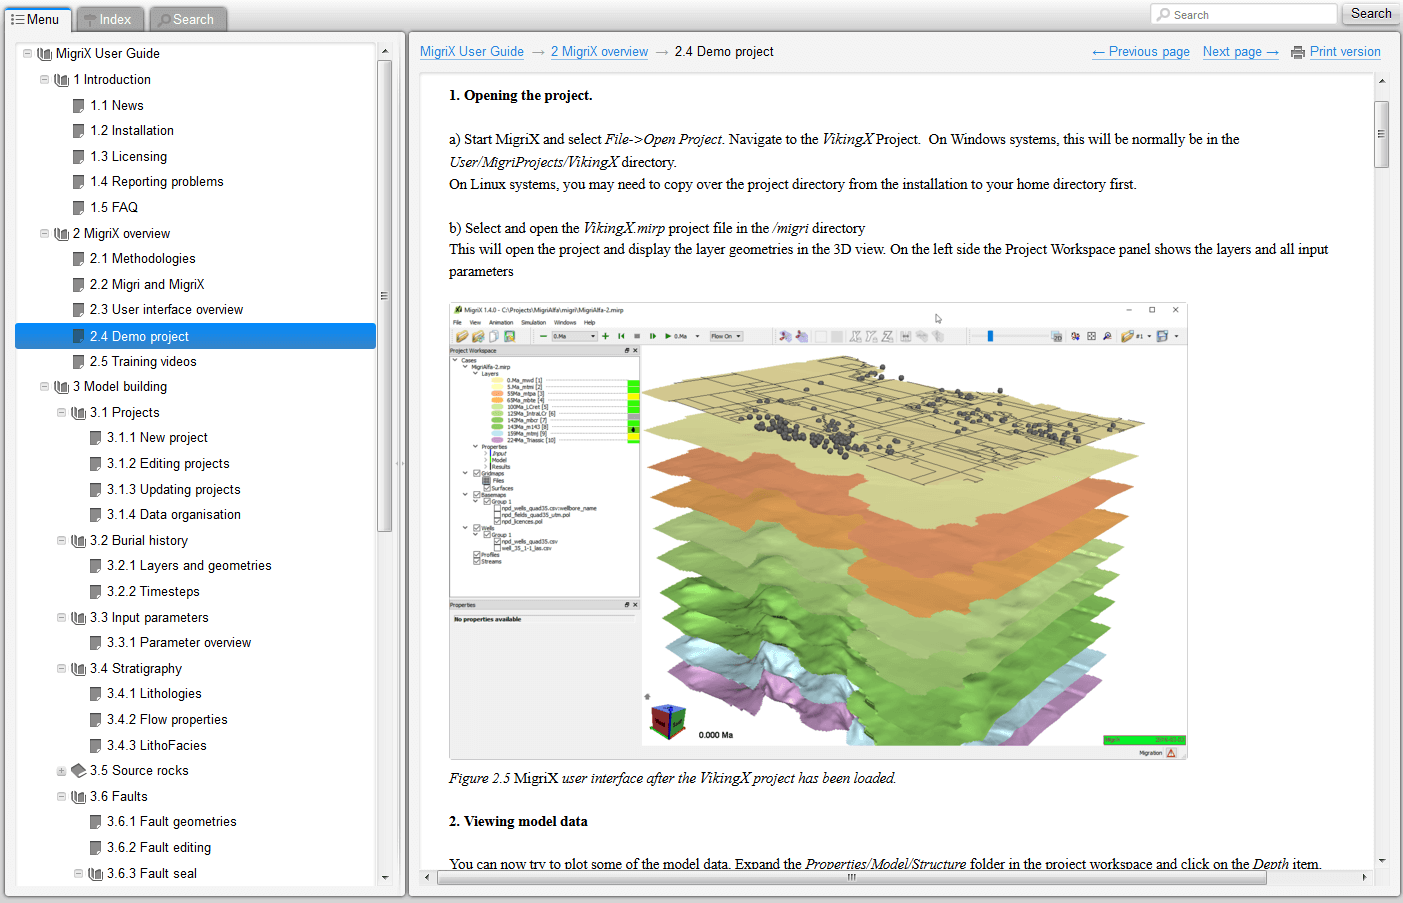Click the book icon beside 3.2 Burial history
The height and width of the screenshot is (903, 1403).
tap(78, 541)
